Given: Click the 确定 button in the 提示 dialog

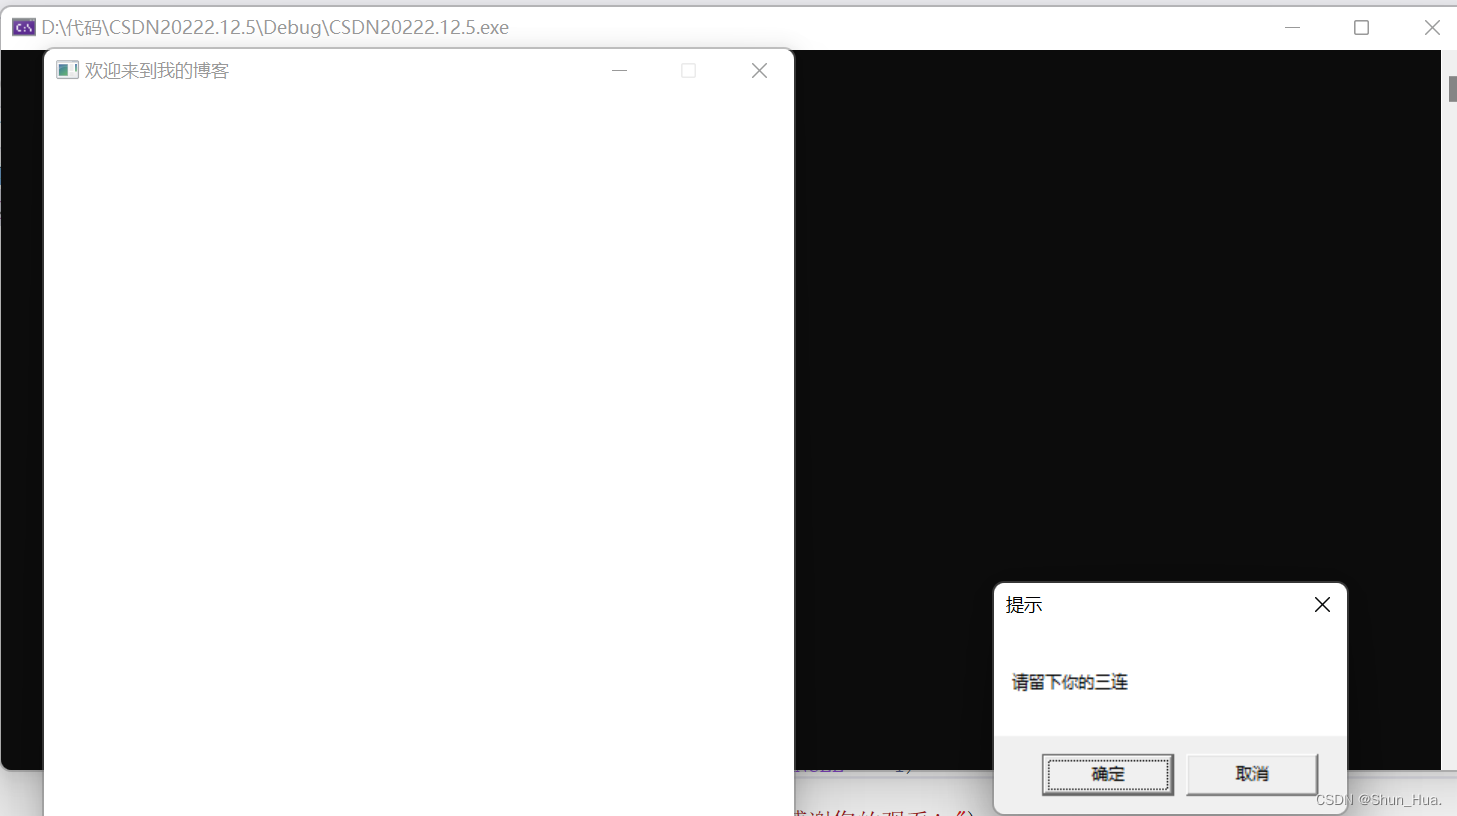Looking at the screenshot, I should coord(1107,774).
